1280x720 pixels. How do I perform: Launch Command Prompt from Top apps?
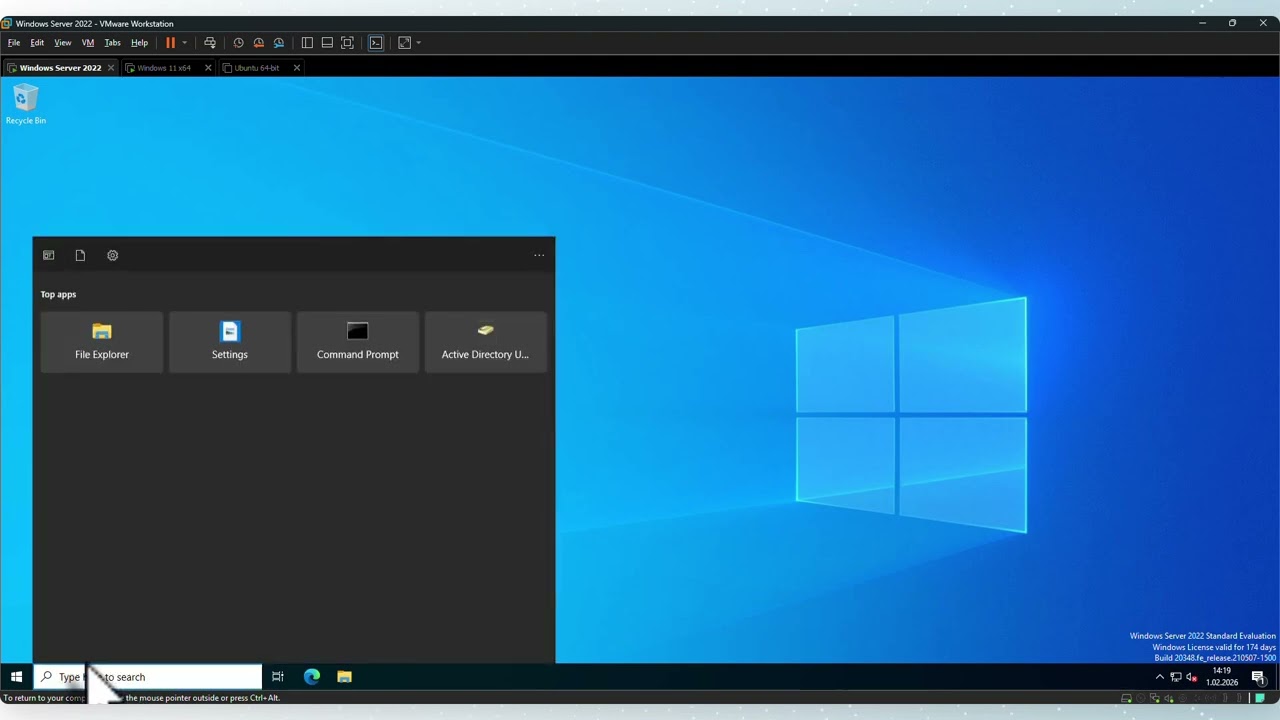click(358, 342)
